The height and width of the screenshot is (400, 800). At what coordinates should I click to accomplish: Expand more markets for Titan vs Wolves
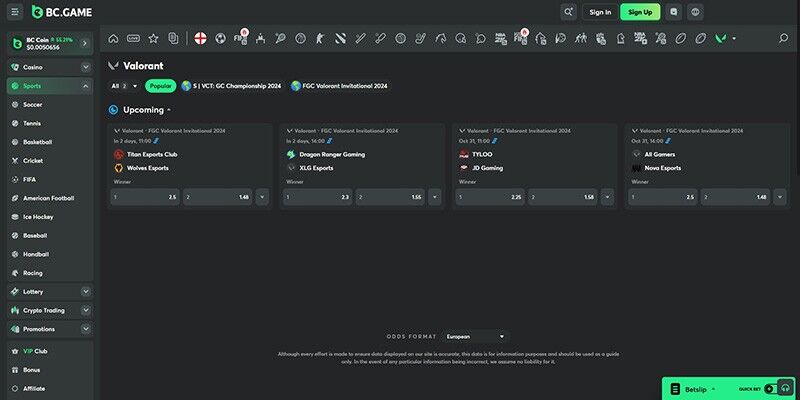point(262,197)
